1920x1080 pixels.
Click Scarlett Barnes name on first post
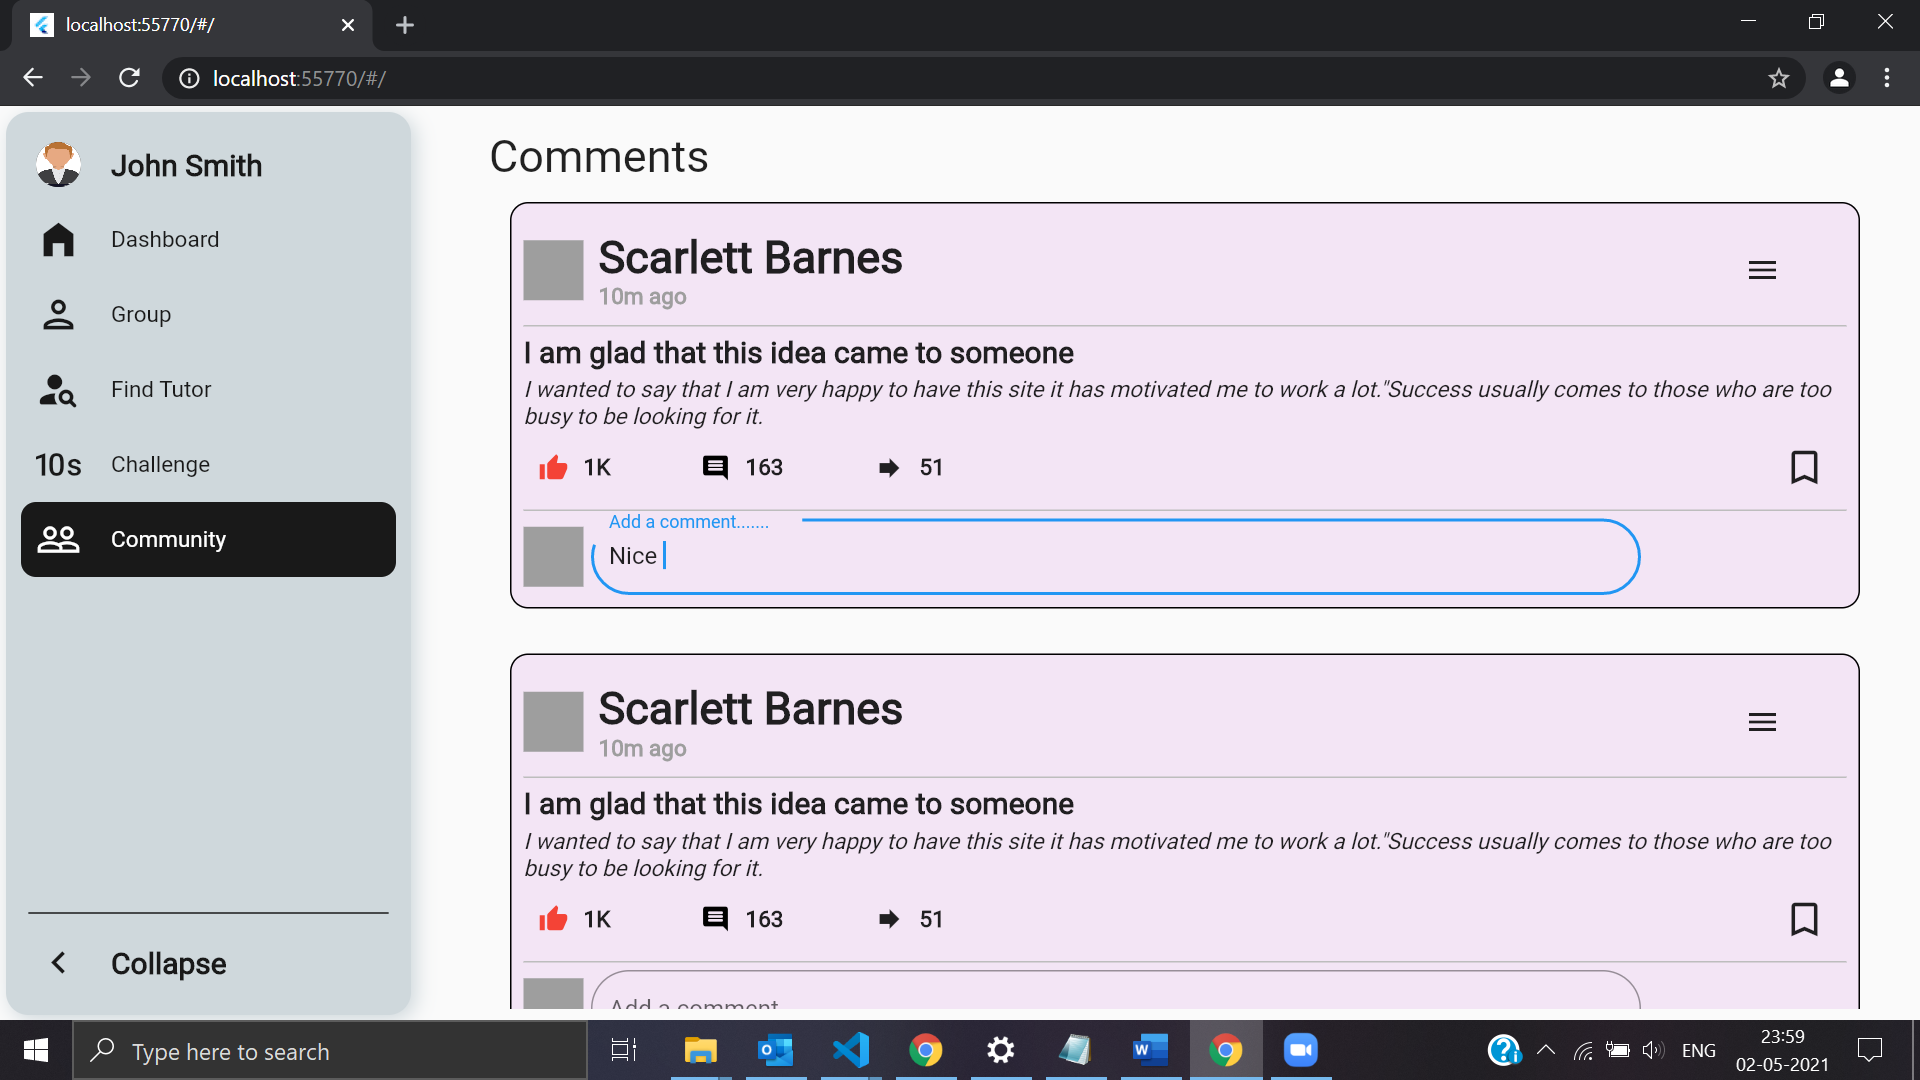tap(750, 258)
